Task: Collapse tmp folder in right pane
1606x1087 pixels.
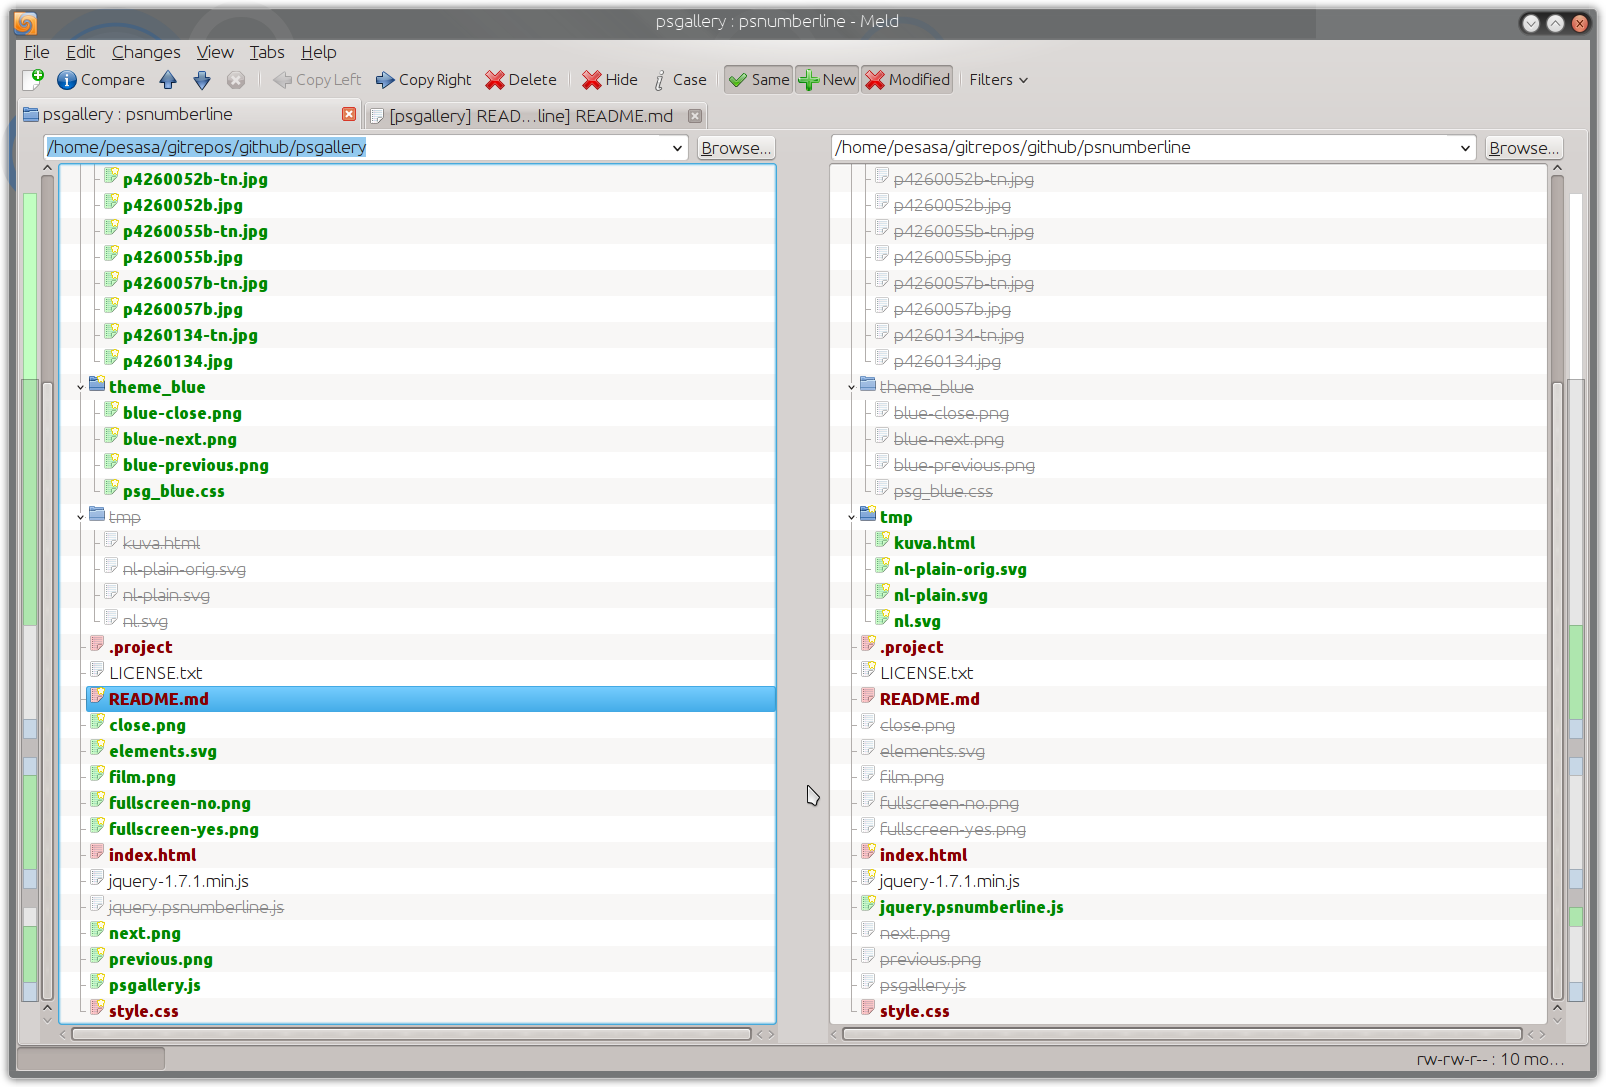Action: [x=851, y=517]
